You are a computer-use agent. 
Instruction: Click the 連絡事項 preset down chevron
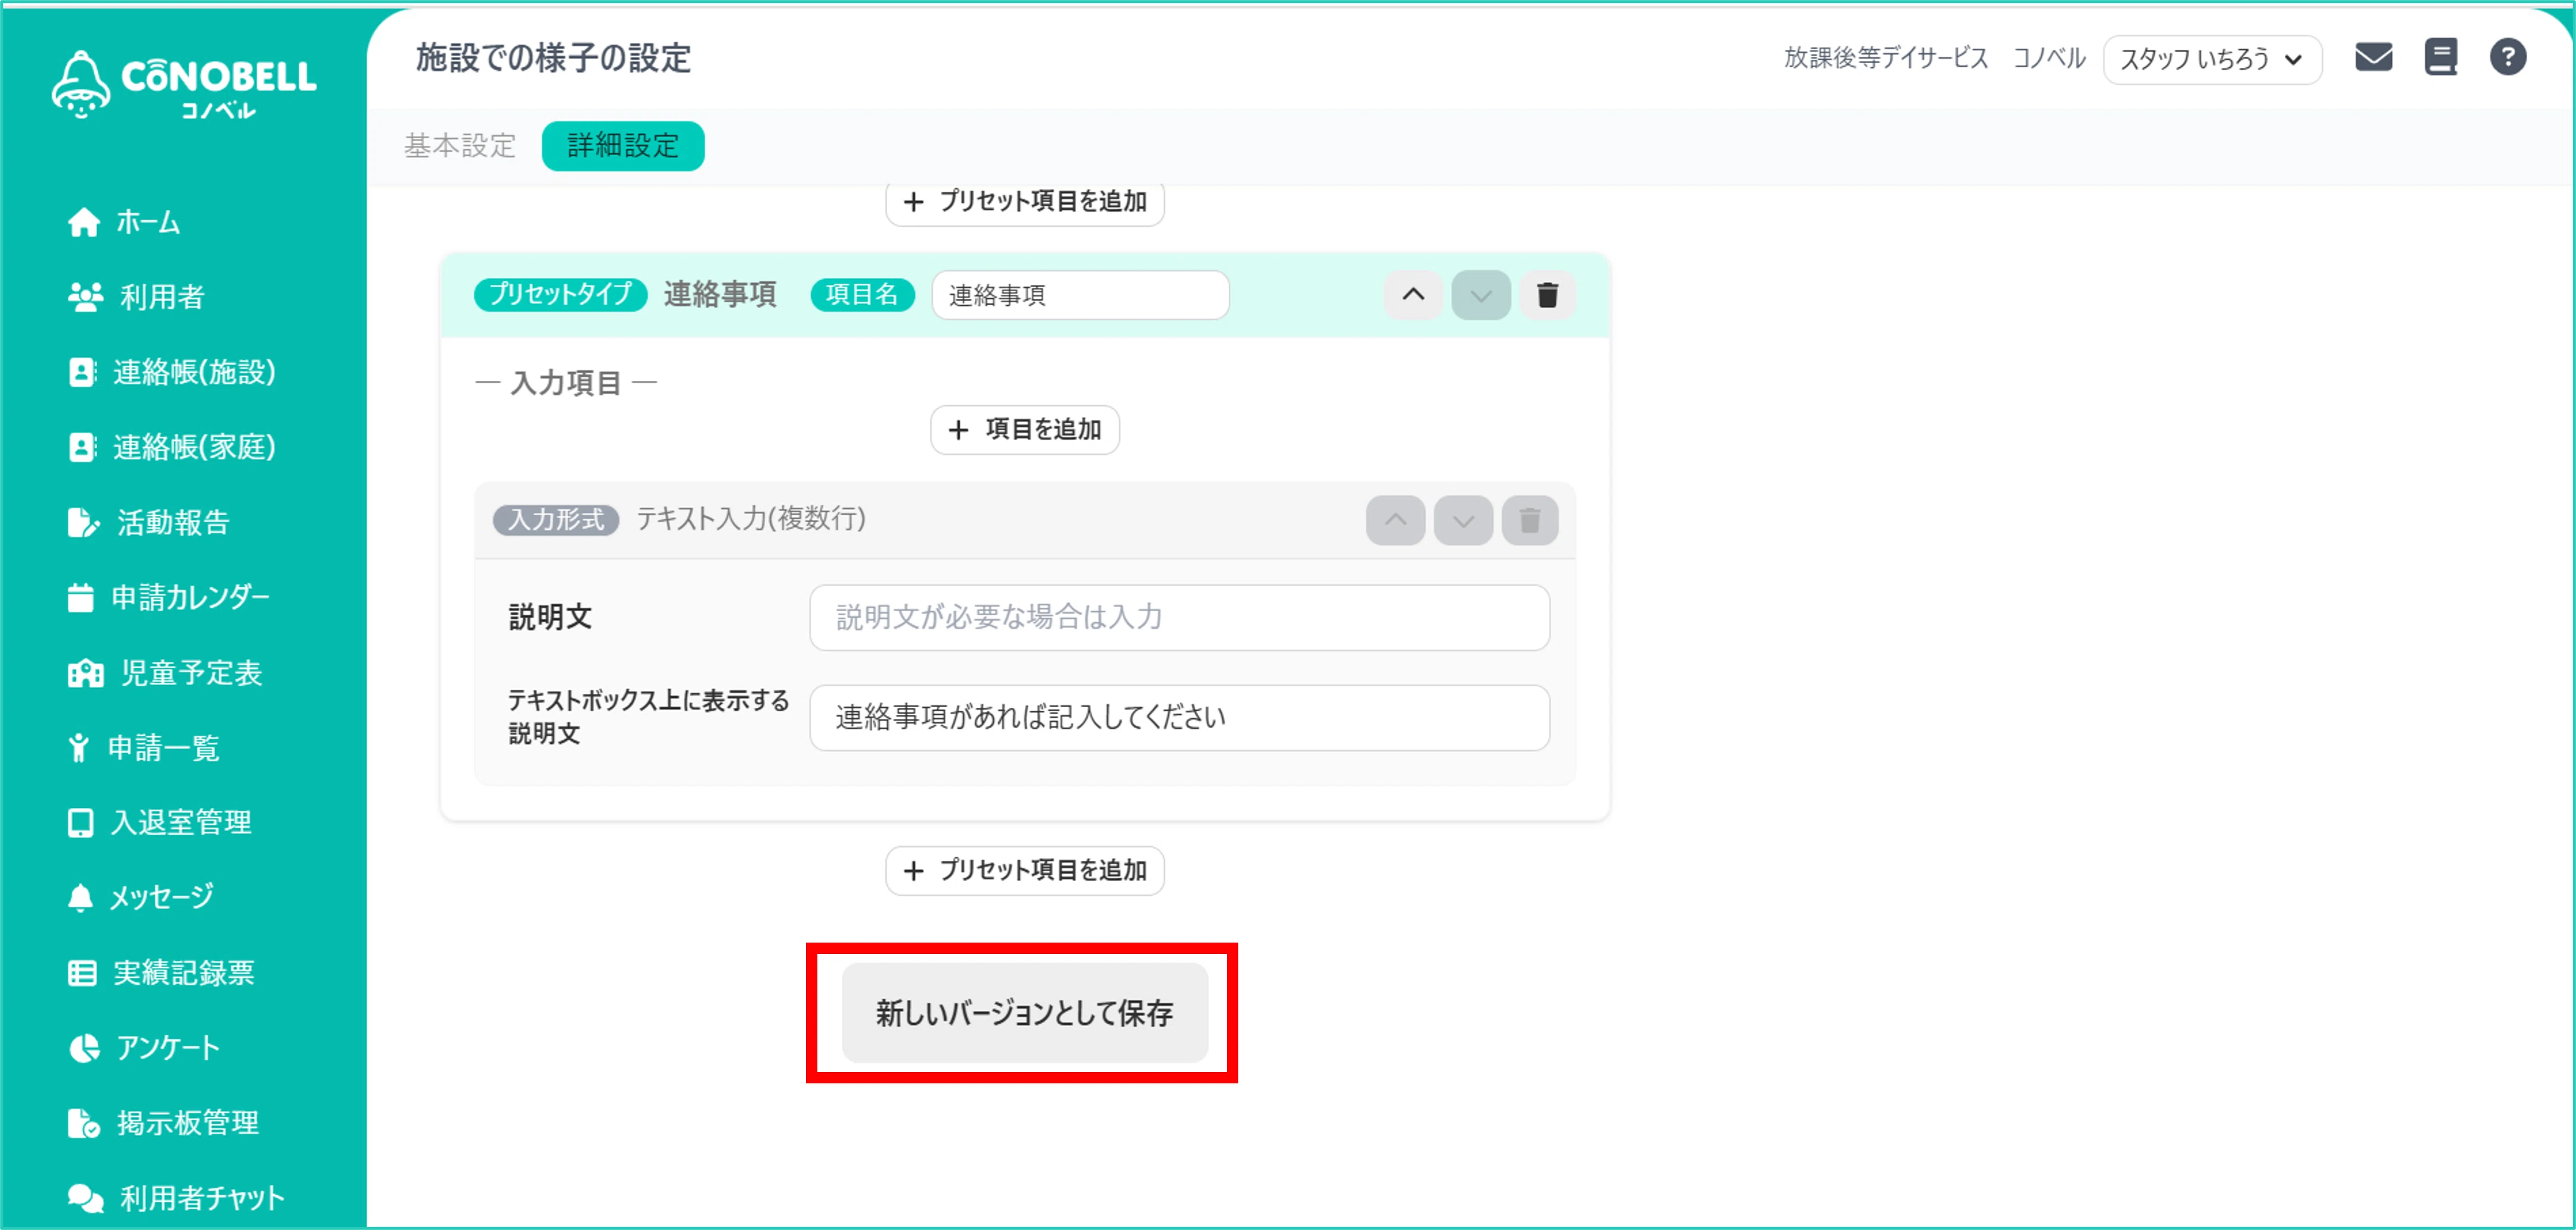point(1480,295)
